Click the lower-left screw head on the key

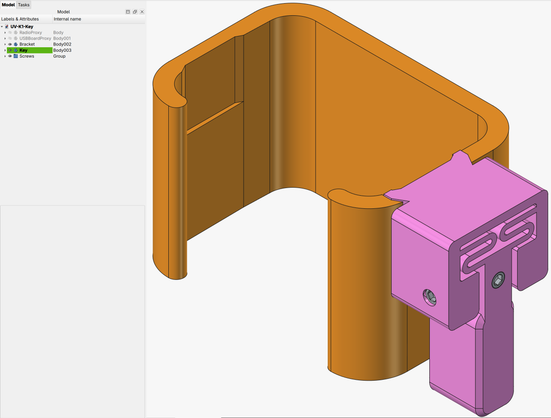[429, 297]
